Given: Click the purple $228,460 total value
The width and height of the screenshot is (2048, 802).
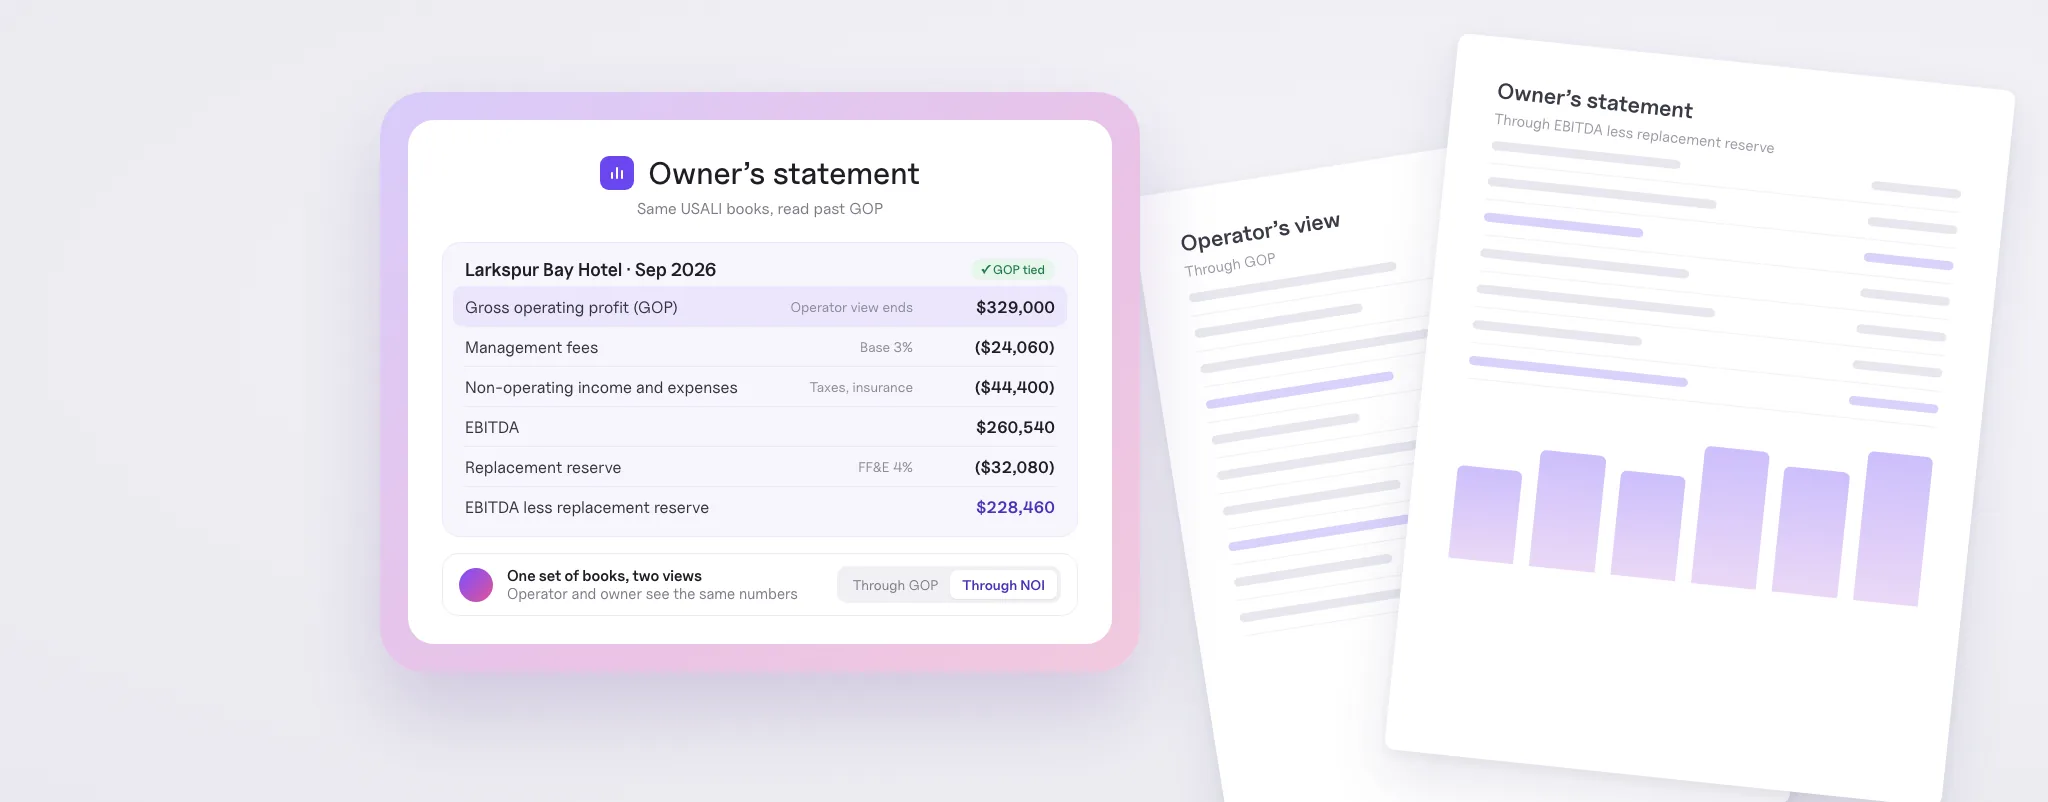Looking at the screenshot, I should coord(1015,507).
